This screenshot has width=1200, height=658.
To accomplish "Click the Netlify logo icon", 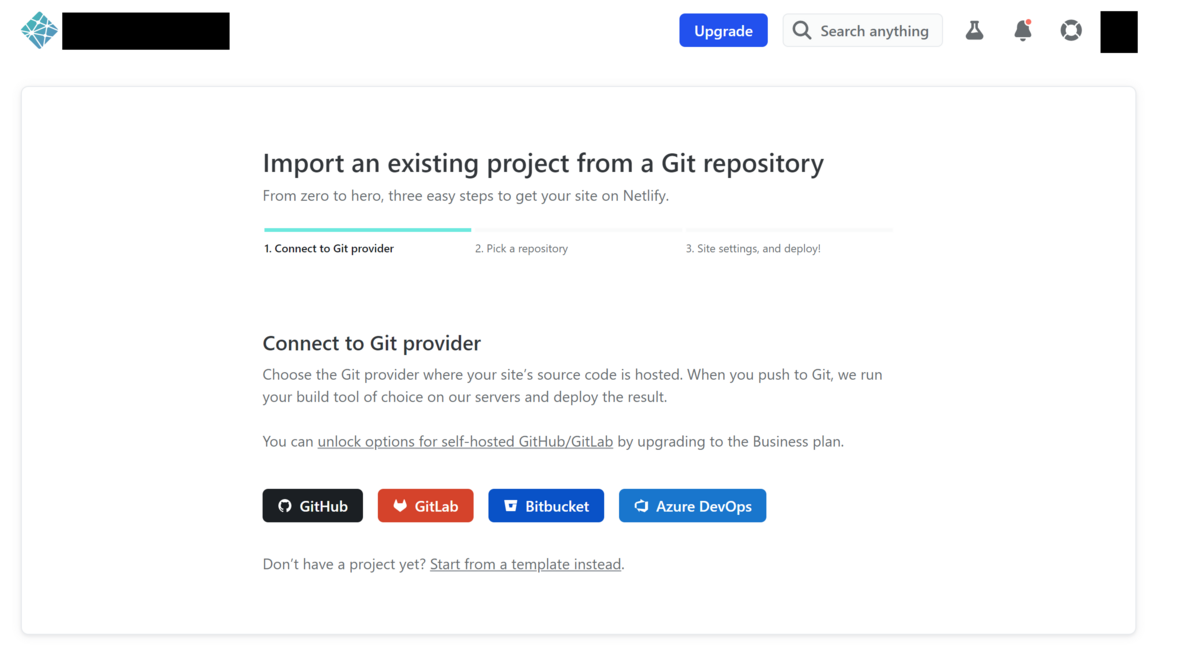I will (38, 30).
